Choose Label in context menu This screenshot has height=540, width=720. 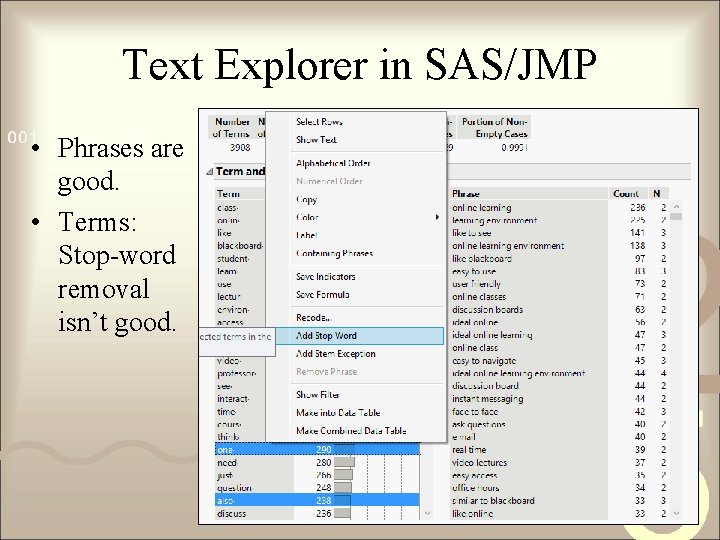(306, 235)
